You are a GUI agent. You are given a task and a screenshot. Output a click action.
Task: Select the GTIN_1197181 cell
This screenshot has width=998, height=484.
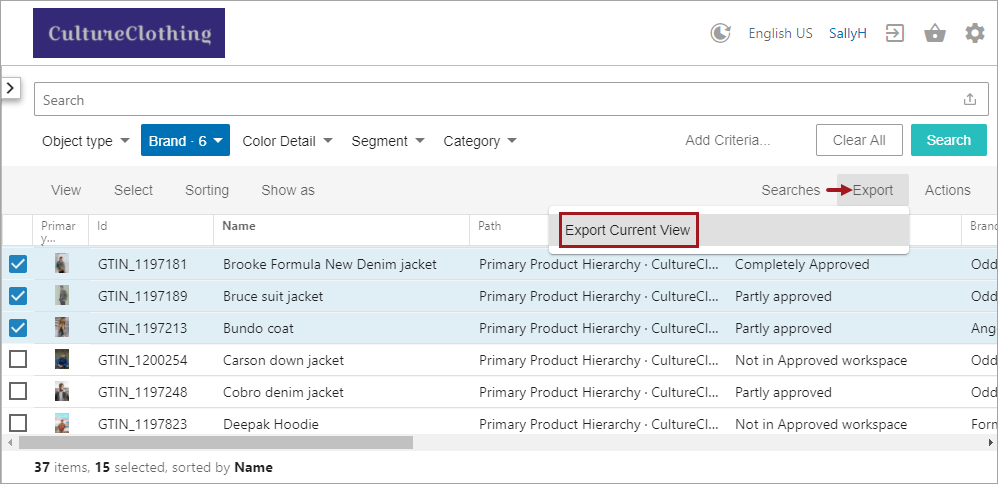[143, 264]
